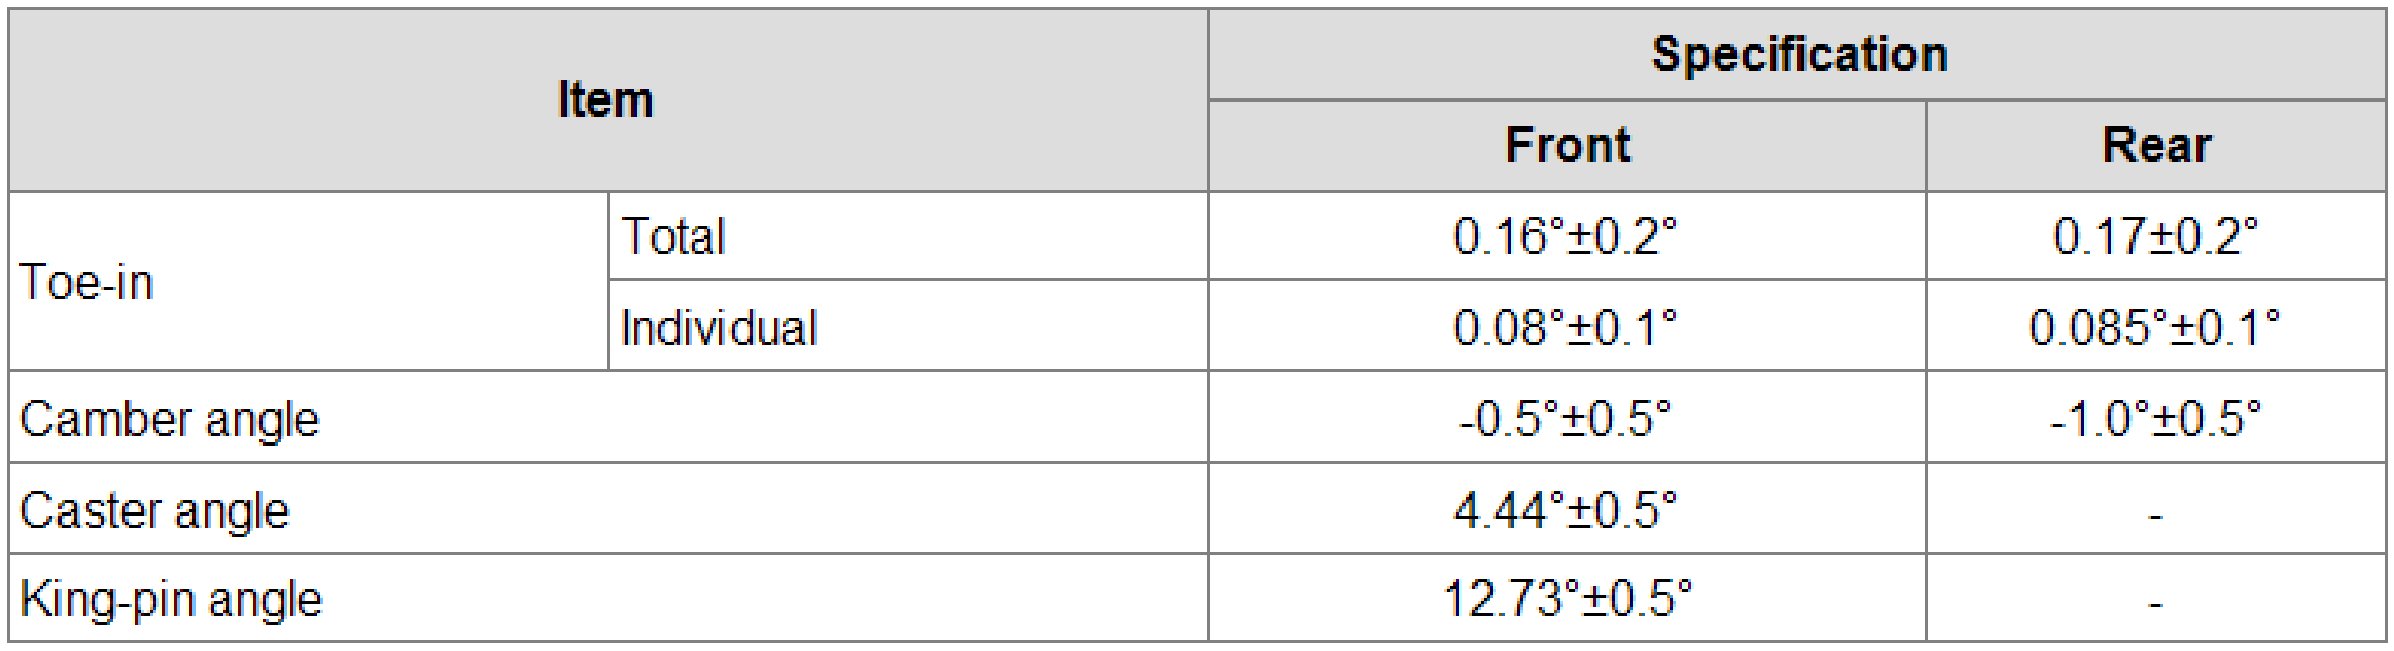Click the Front column header

(x=1567, y=145)
